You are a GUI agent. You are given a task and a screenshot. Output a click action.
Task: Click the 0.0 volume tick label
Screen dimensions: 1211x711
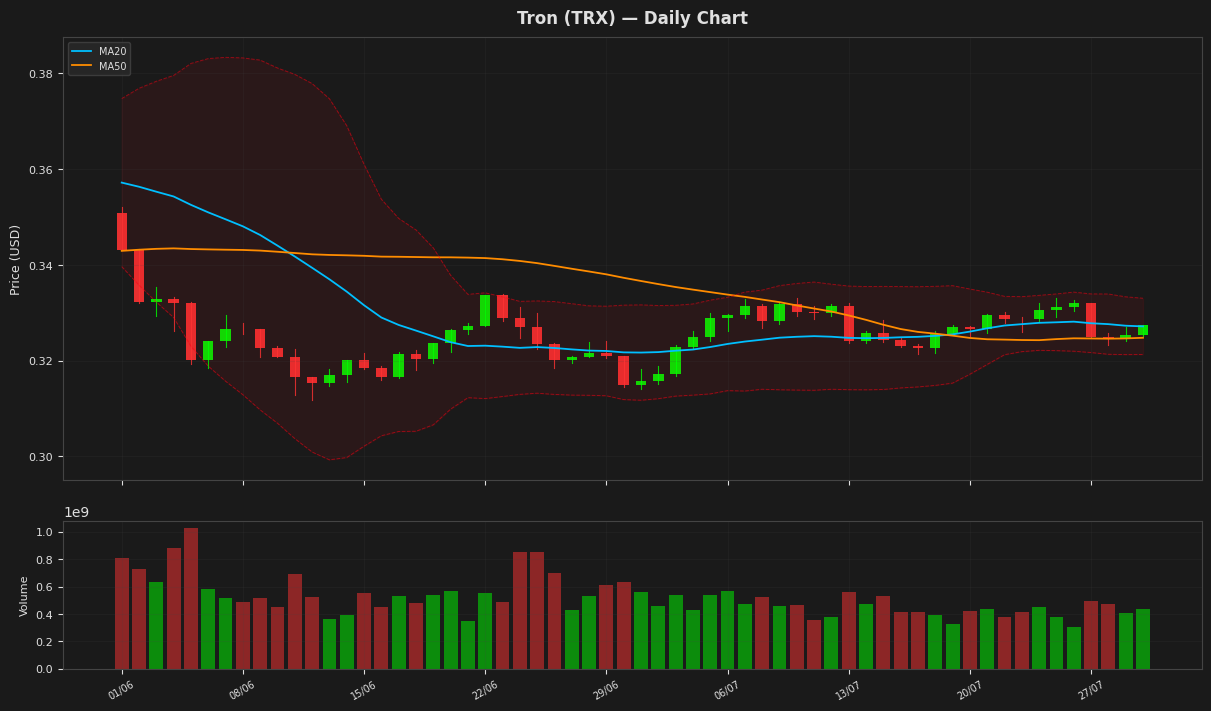[46, 670]
